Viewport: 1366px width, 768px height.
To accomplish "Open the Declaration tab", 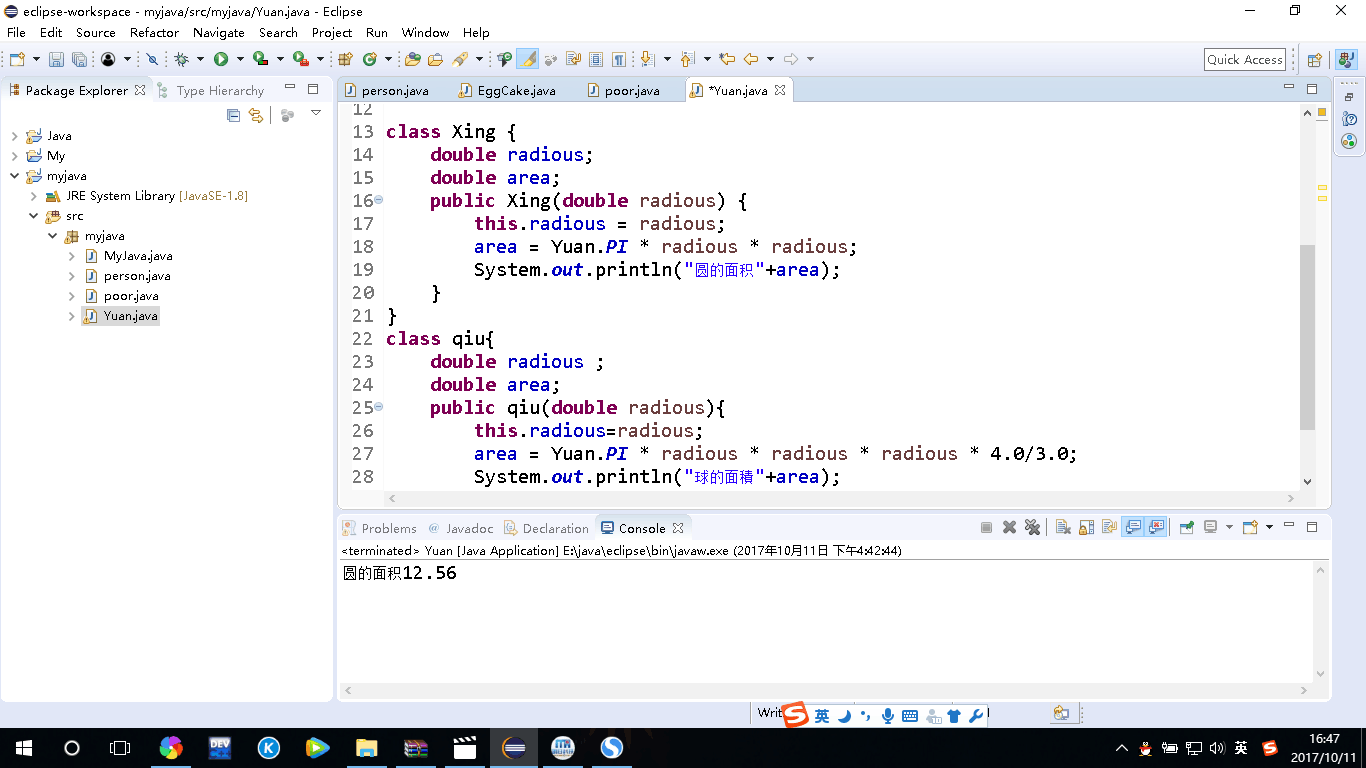I will [546, 528].
